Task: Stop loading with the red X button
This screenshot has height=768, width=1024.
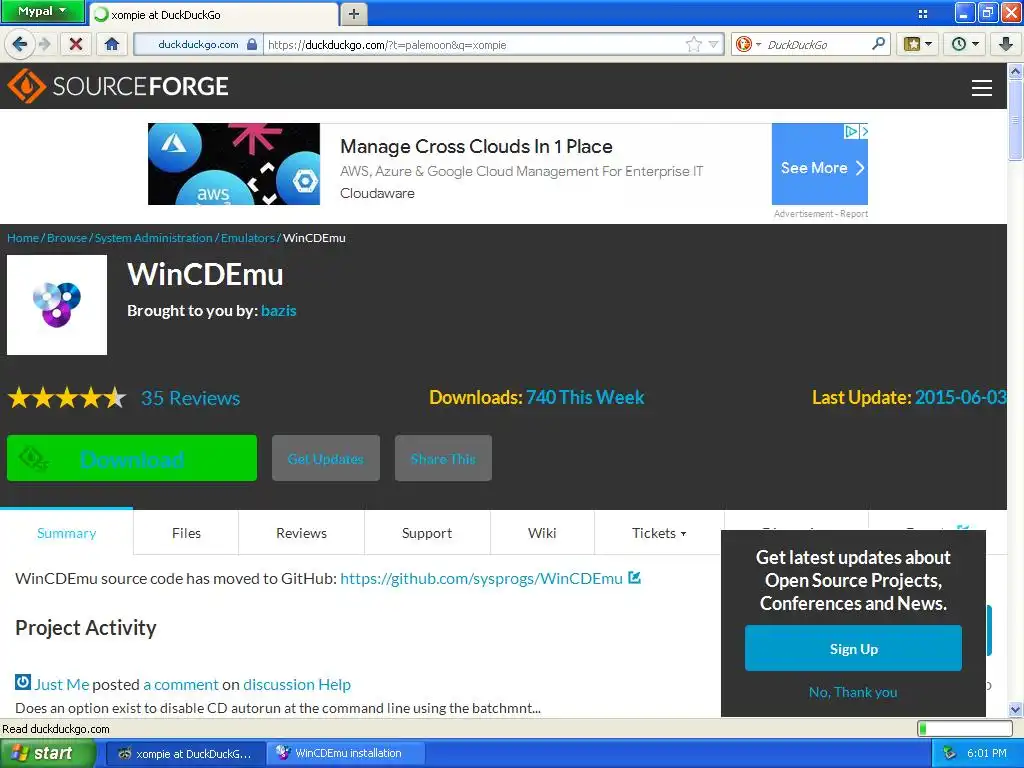Action: point(76,44)
